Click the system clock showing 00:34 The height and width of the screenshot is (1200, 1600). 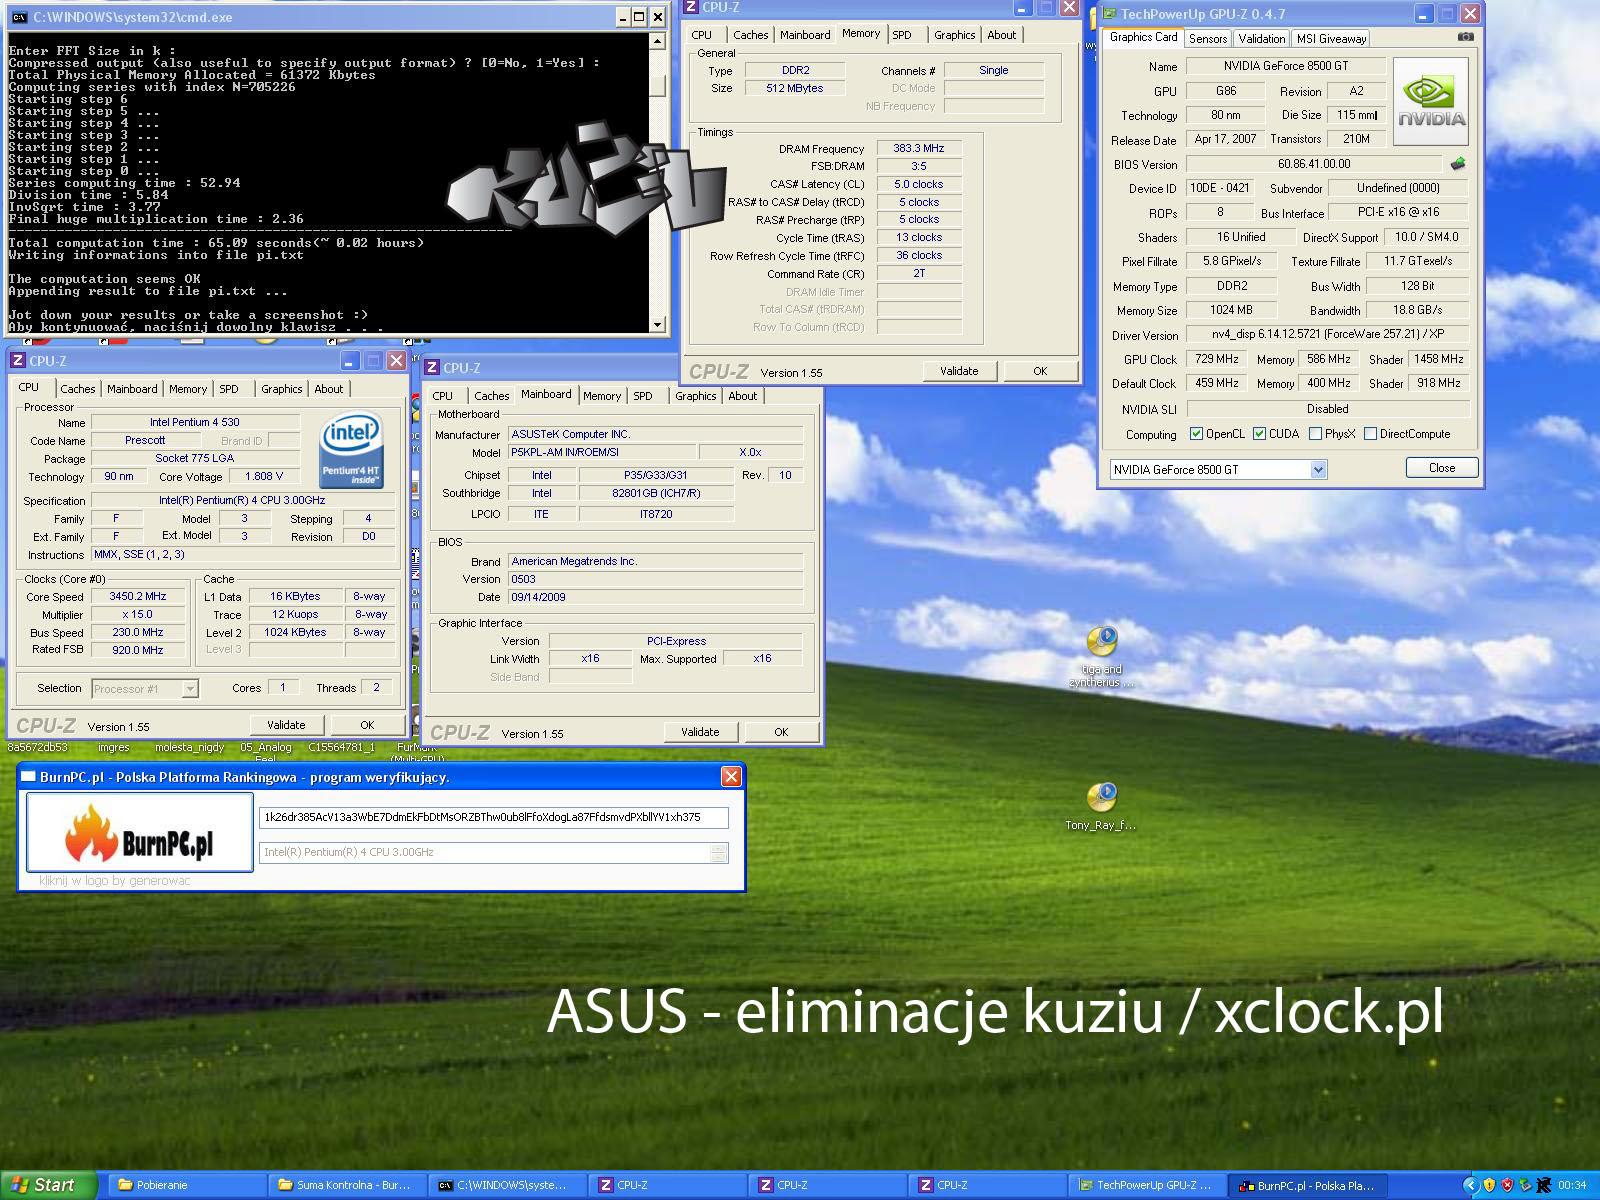(x=1572, y=1185)
